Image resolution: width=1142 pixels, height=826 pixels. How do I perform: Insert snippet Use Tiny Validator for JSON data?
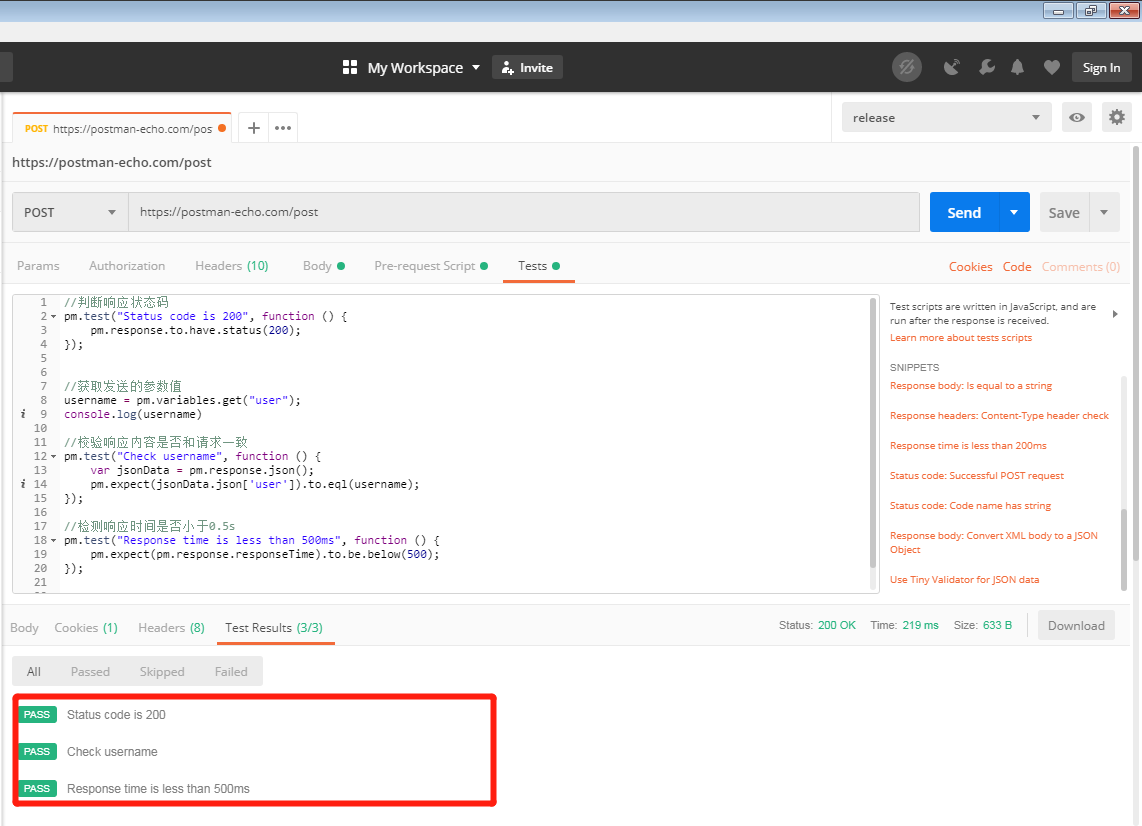(964, 579)
